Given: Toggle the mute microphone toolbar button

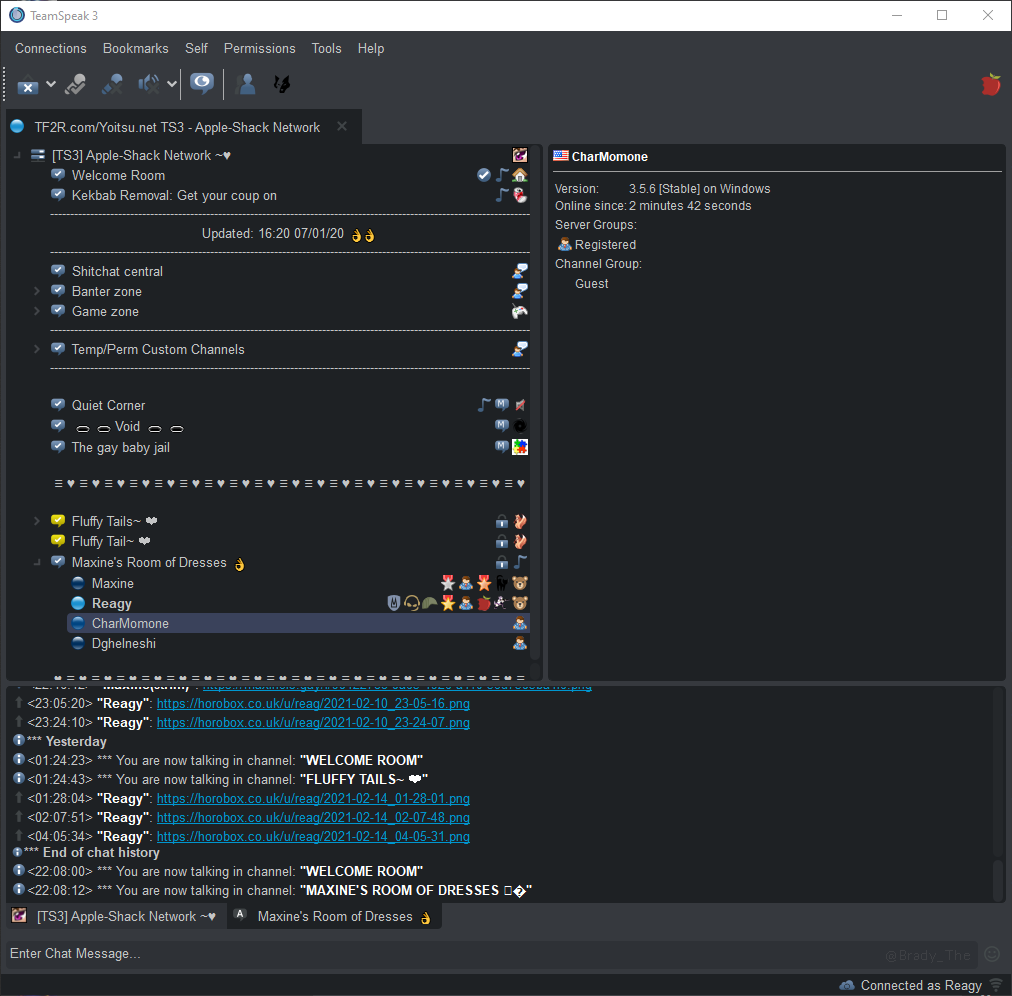Looking at the screenshot, I should pyautogui.click(x=112, y=85).
